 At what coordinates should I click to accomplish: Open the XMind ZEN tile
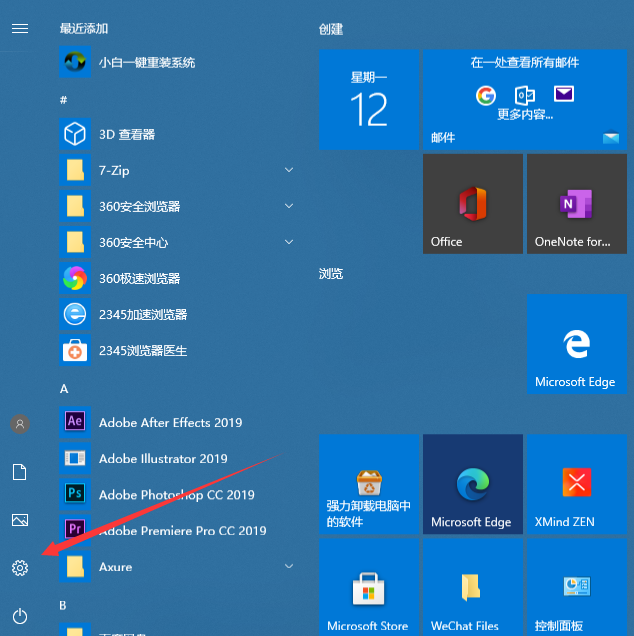[577, 484]
